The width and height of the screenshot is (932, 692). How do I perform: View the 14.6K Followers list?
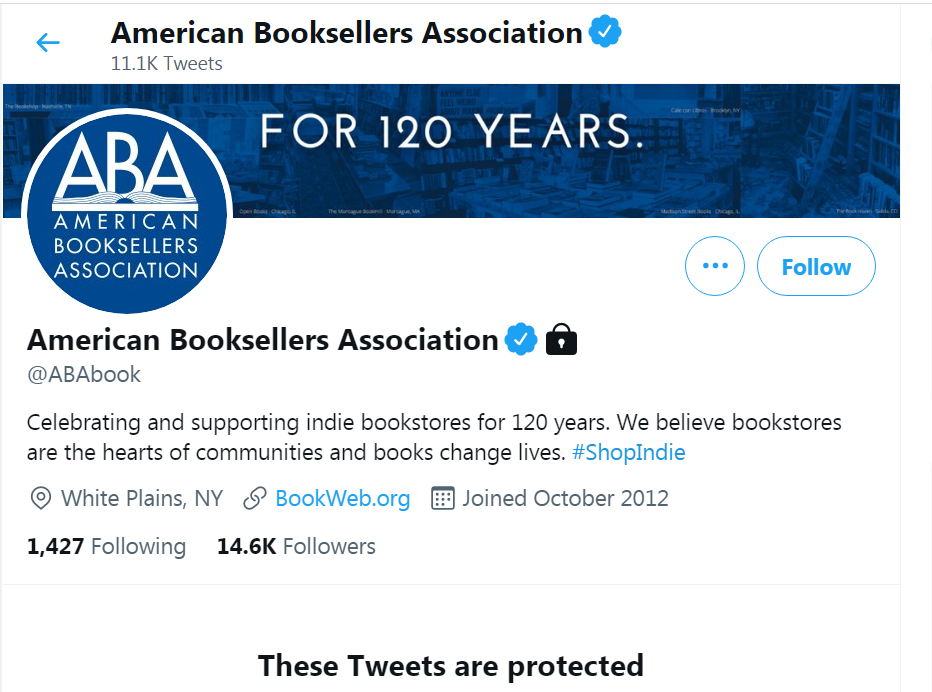click(296, 546)
